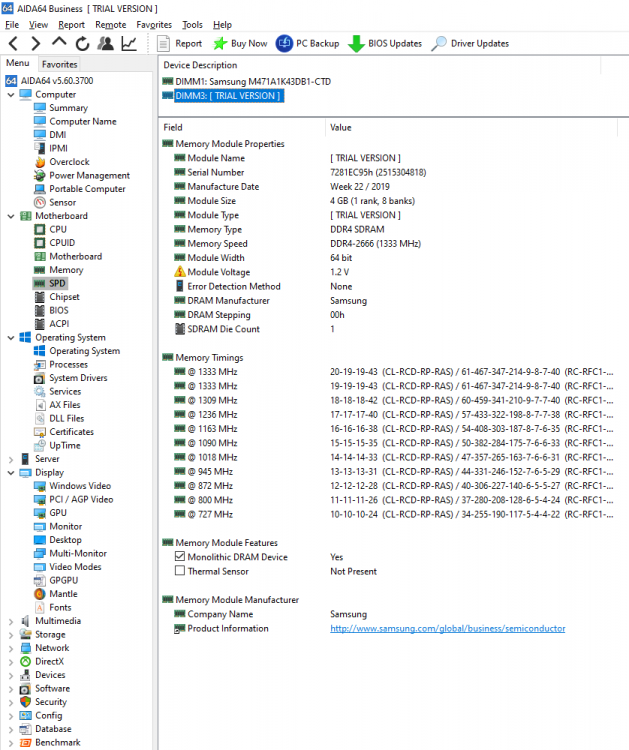Select the Sensor tree item
This screenshot has height=750, width=629.
coord(55,203)
